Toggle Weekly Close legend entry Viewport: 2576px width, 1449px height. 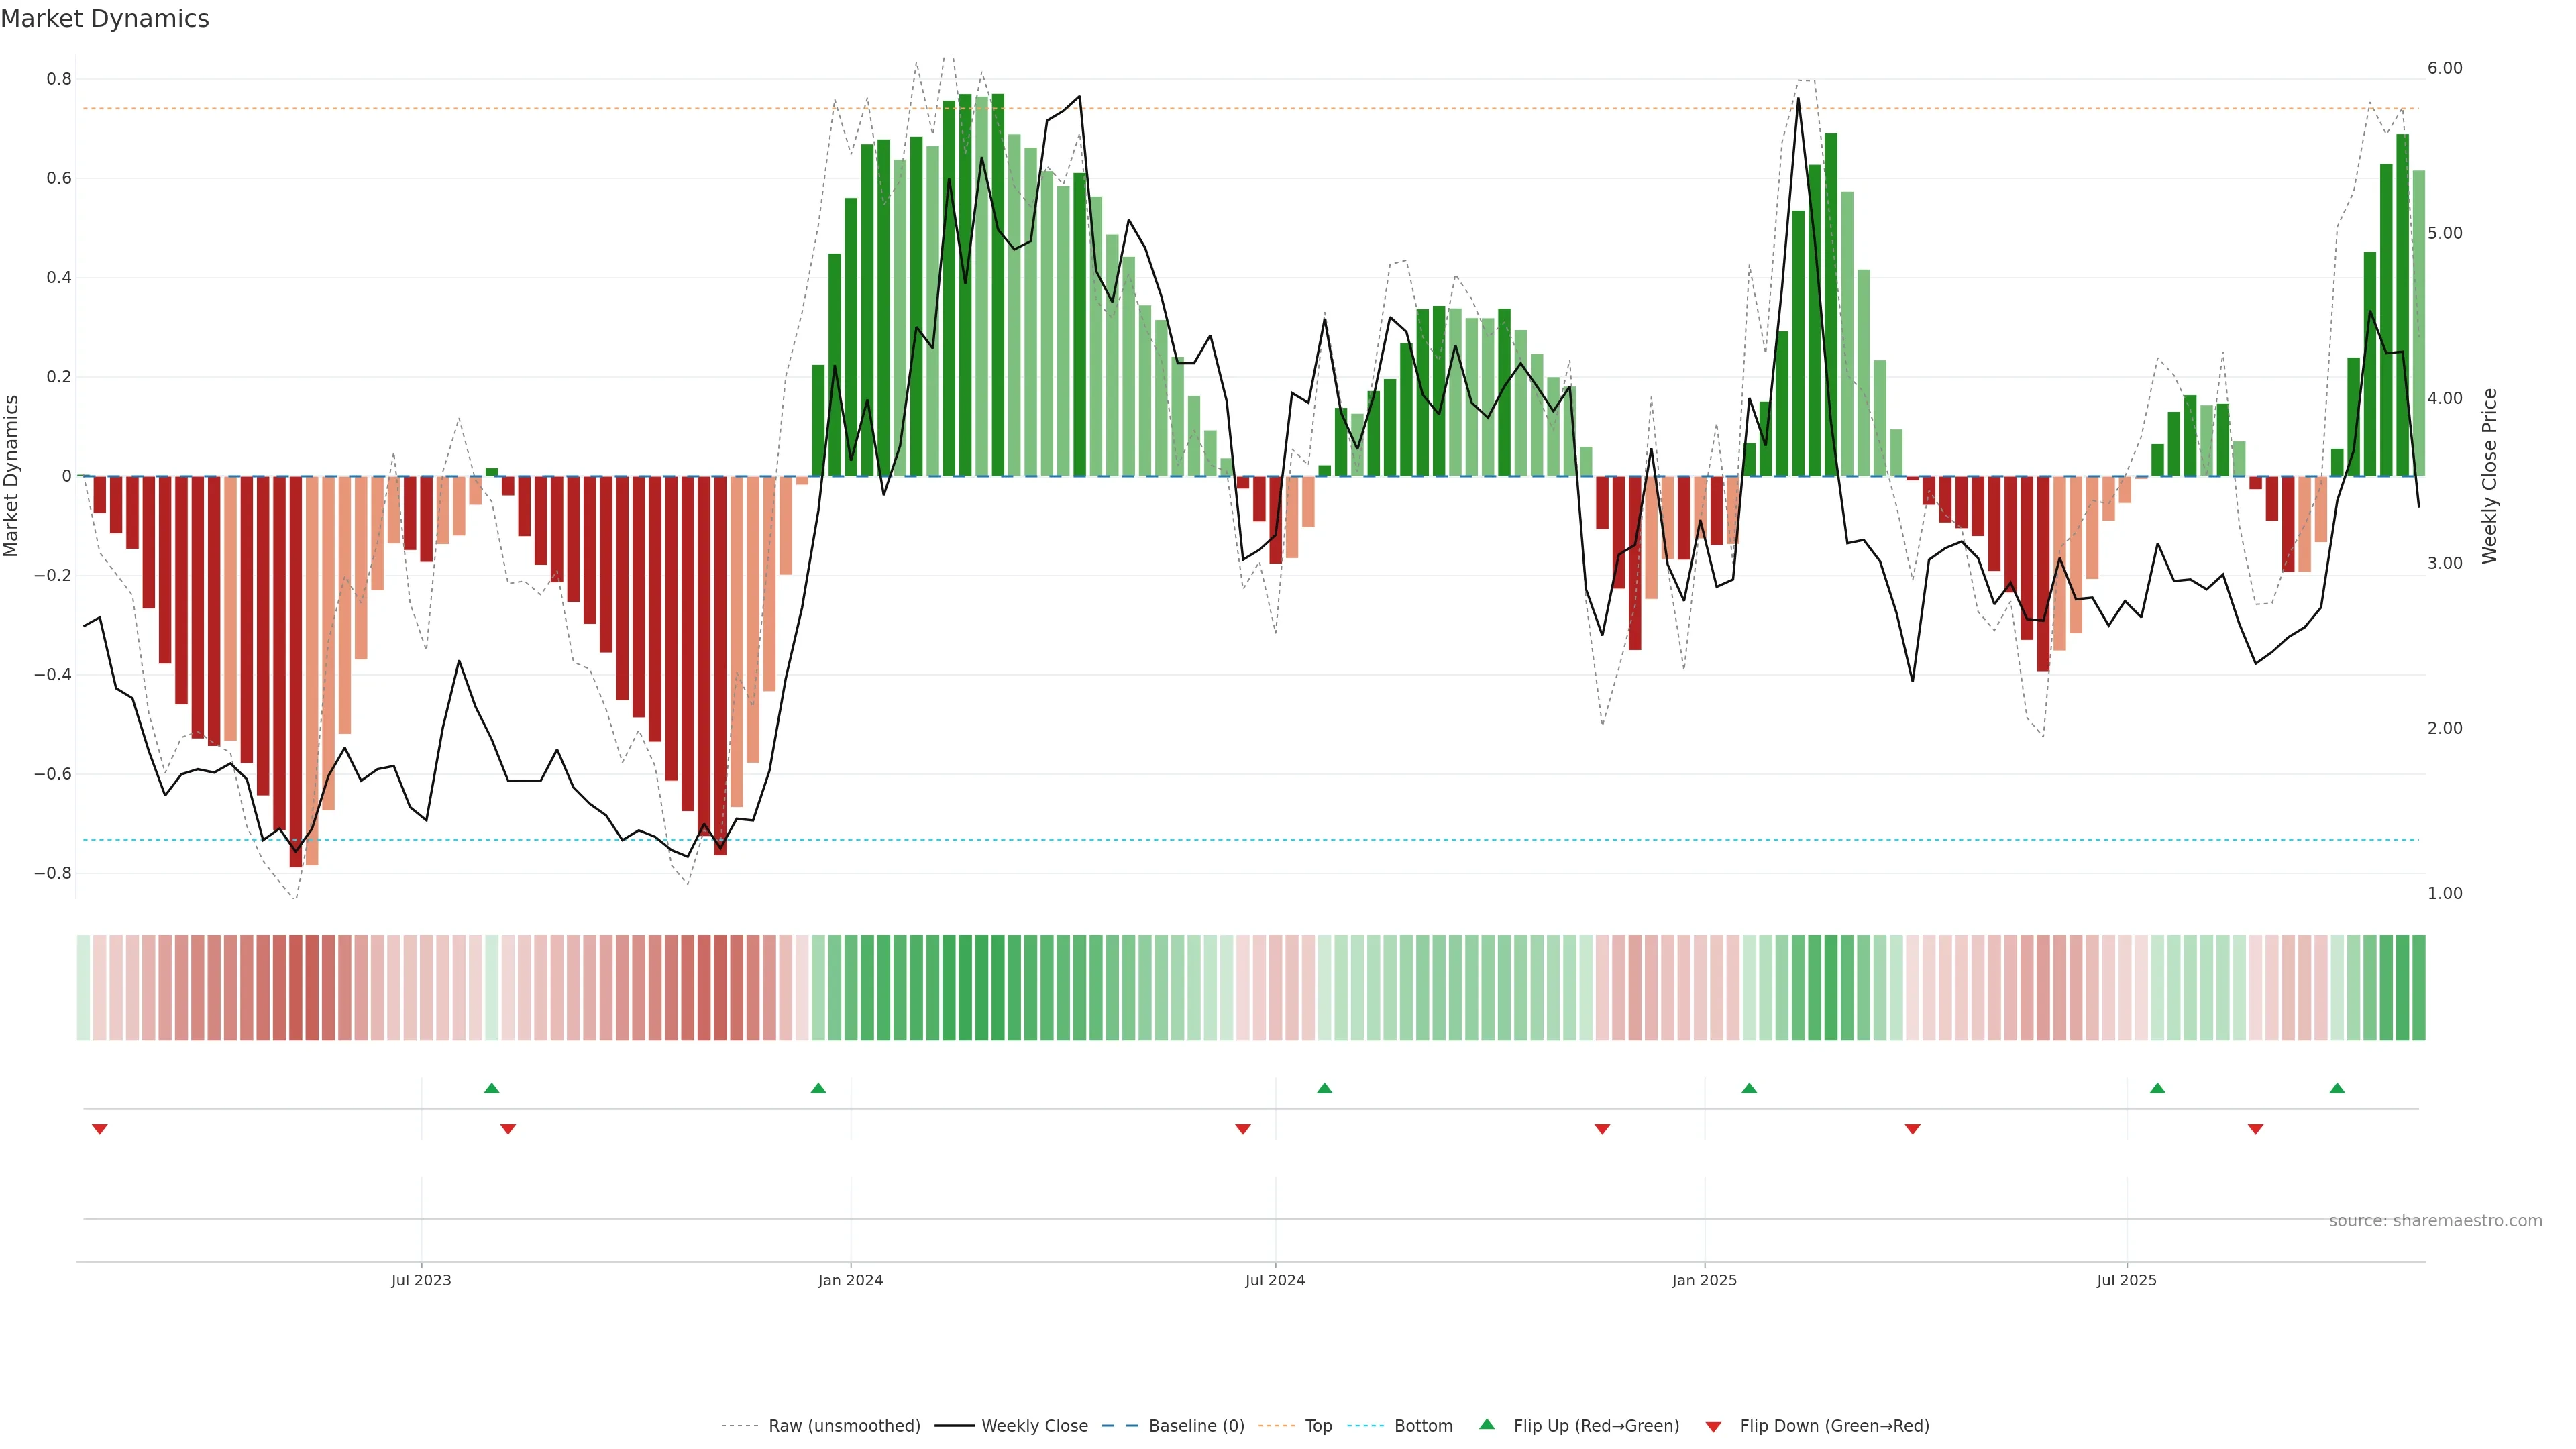point(1034,1426)
